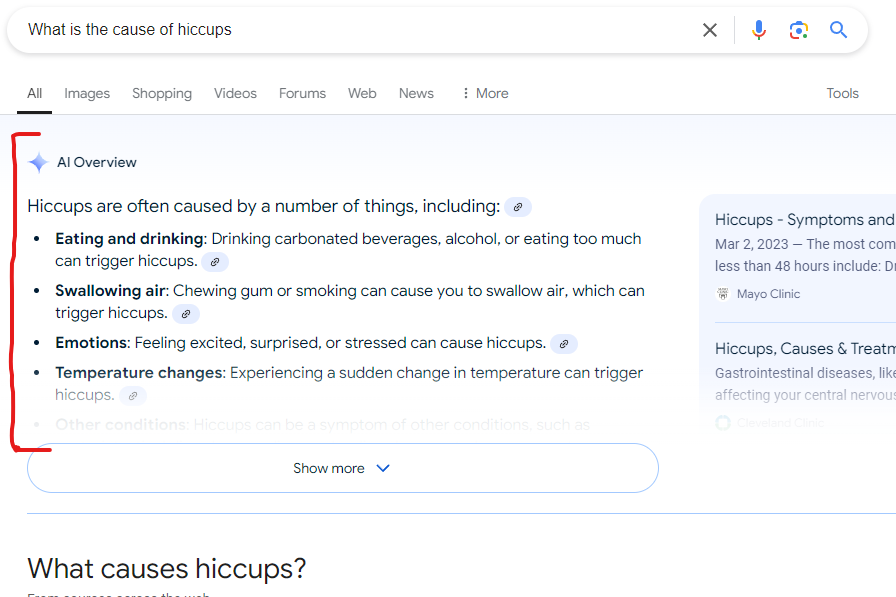
Task: Open the More search filters dropdown
Action: click(484, 93)
